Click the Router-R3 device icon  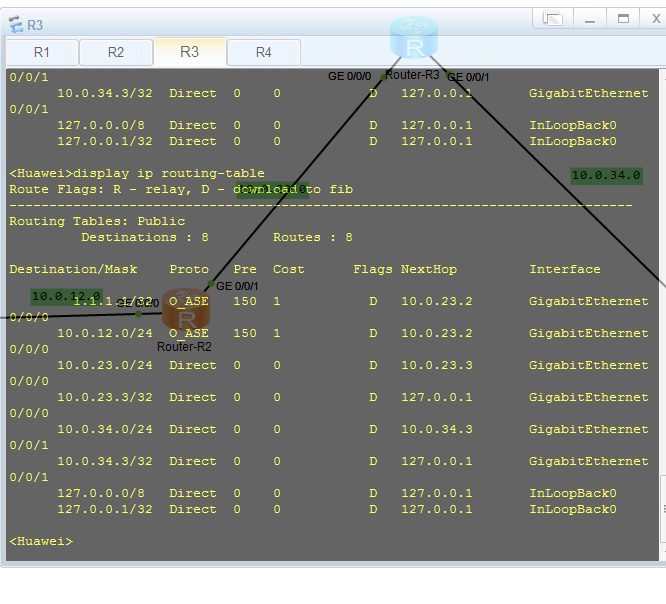[414, 37]
